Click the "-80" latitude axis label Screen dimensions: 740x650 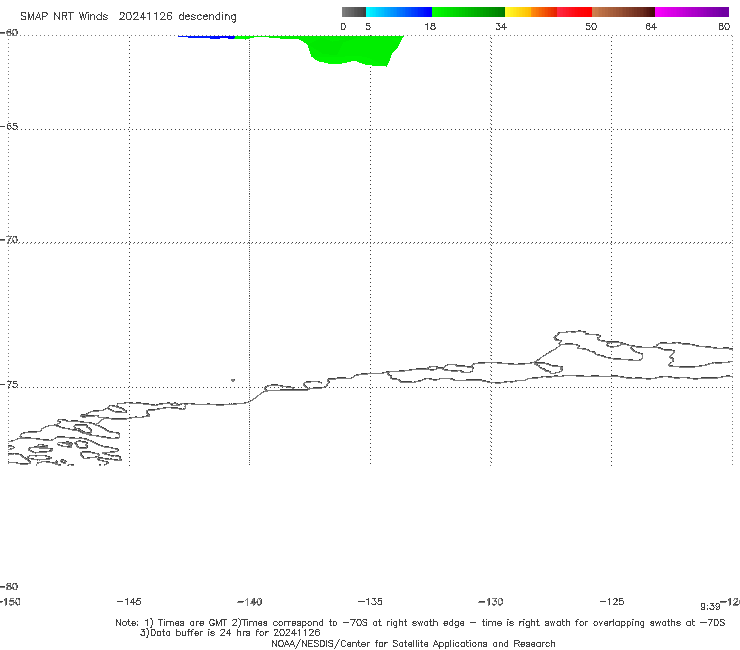9,586
